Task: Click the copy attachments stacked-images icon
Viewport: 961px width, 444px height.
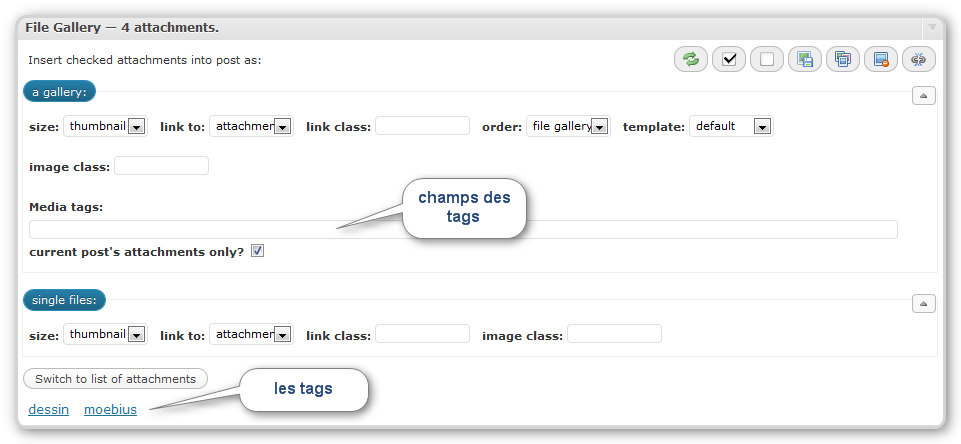Action: 843,59
